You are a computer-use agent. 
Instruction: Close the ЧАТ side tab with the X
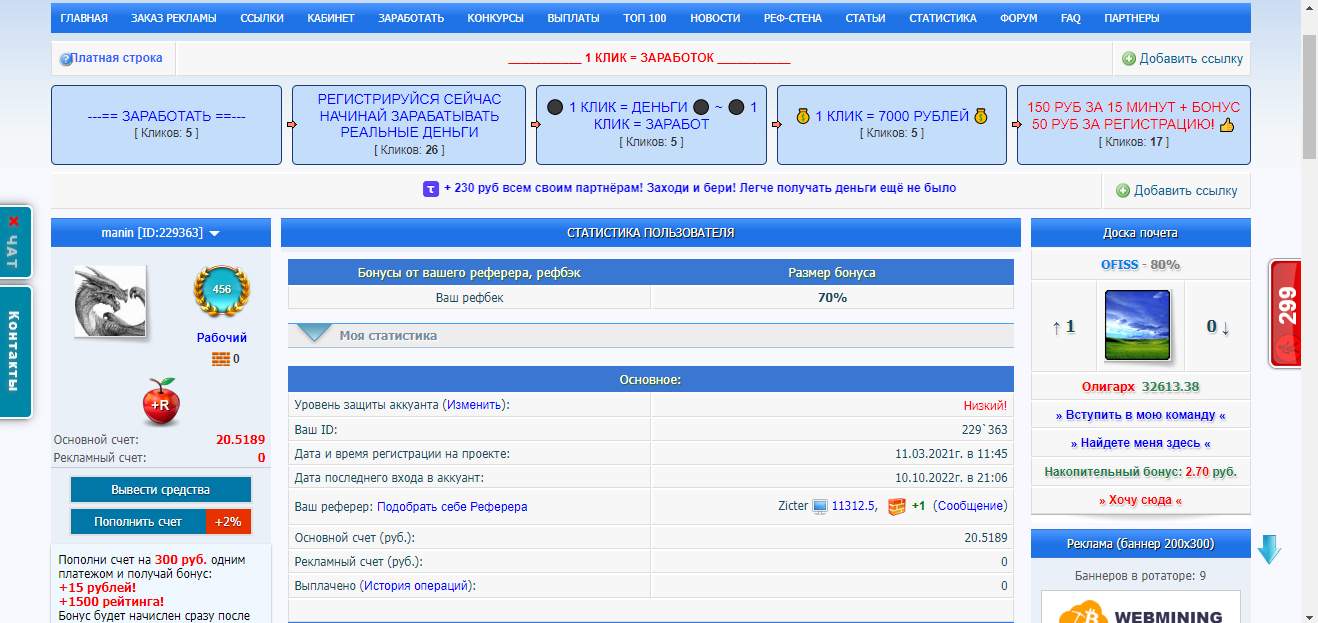pos(13,221)
